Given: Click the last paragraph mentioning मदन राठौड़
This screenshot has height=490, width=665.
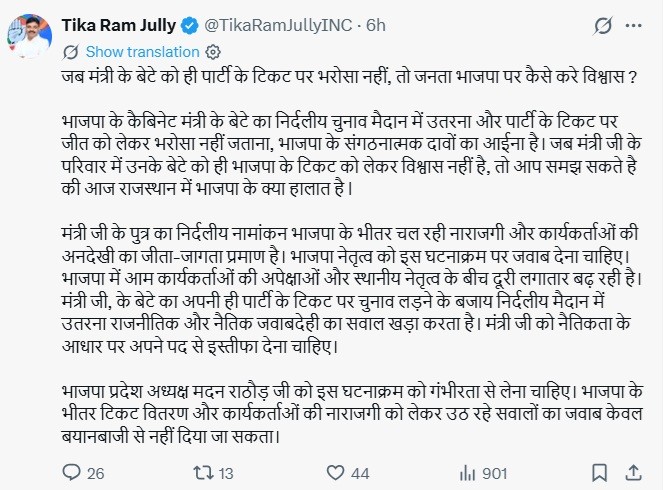Looking at the screenshot, I should click(352, 414).
